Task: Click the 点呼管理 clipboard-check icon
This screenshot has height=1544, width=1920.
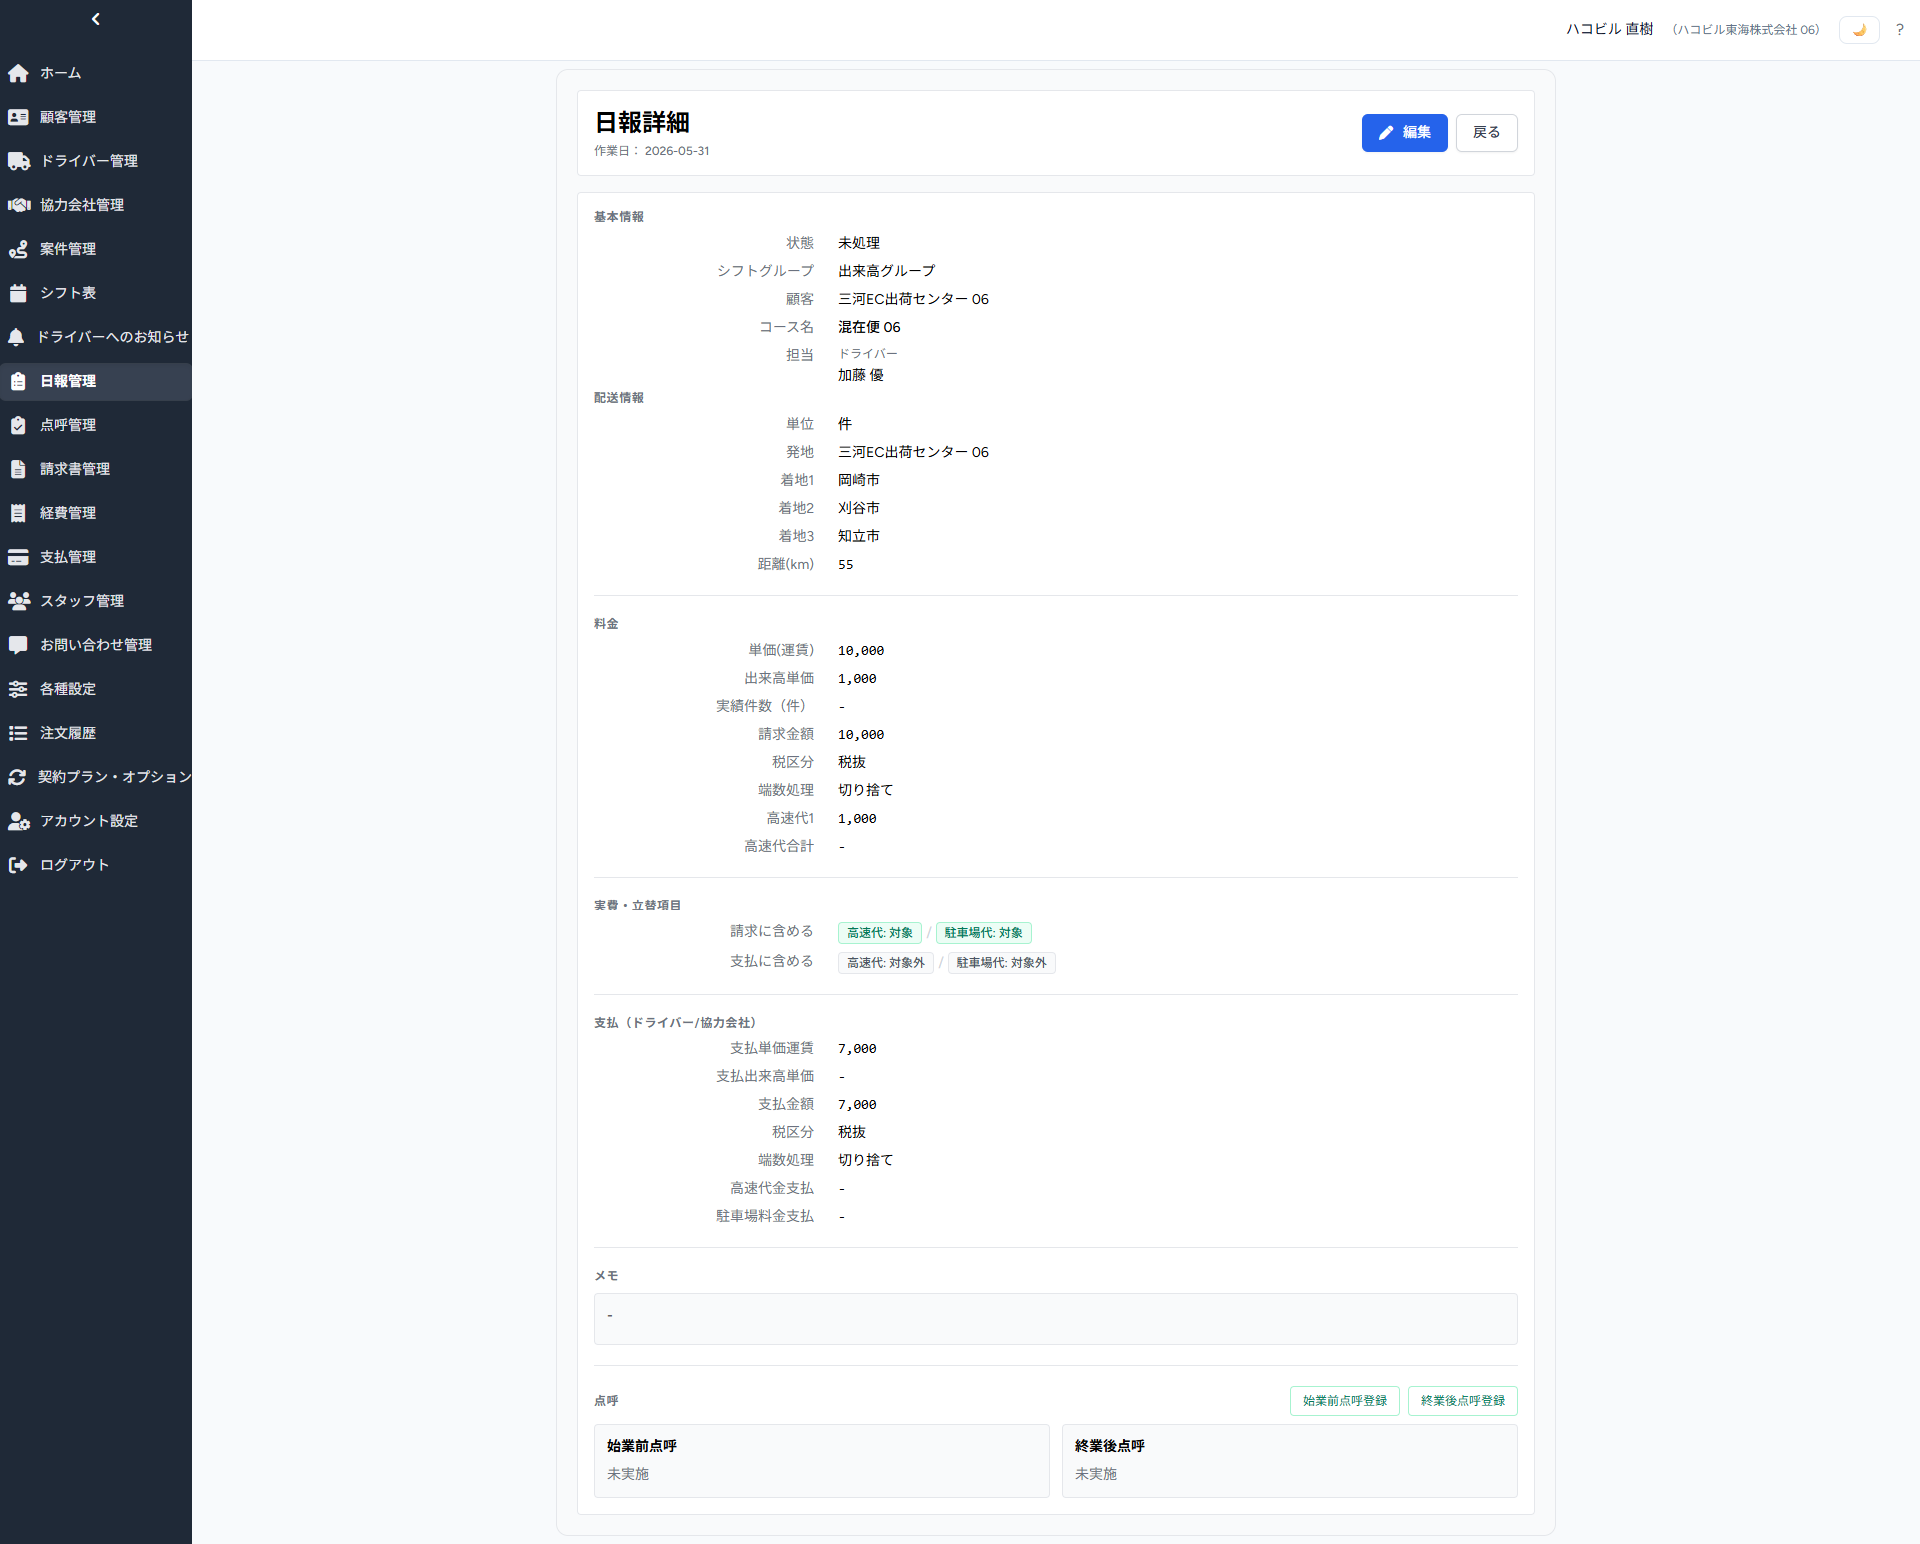Action: point(18,425)
